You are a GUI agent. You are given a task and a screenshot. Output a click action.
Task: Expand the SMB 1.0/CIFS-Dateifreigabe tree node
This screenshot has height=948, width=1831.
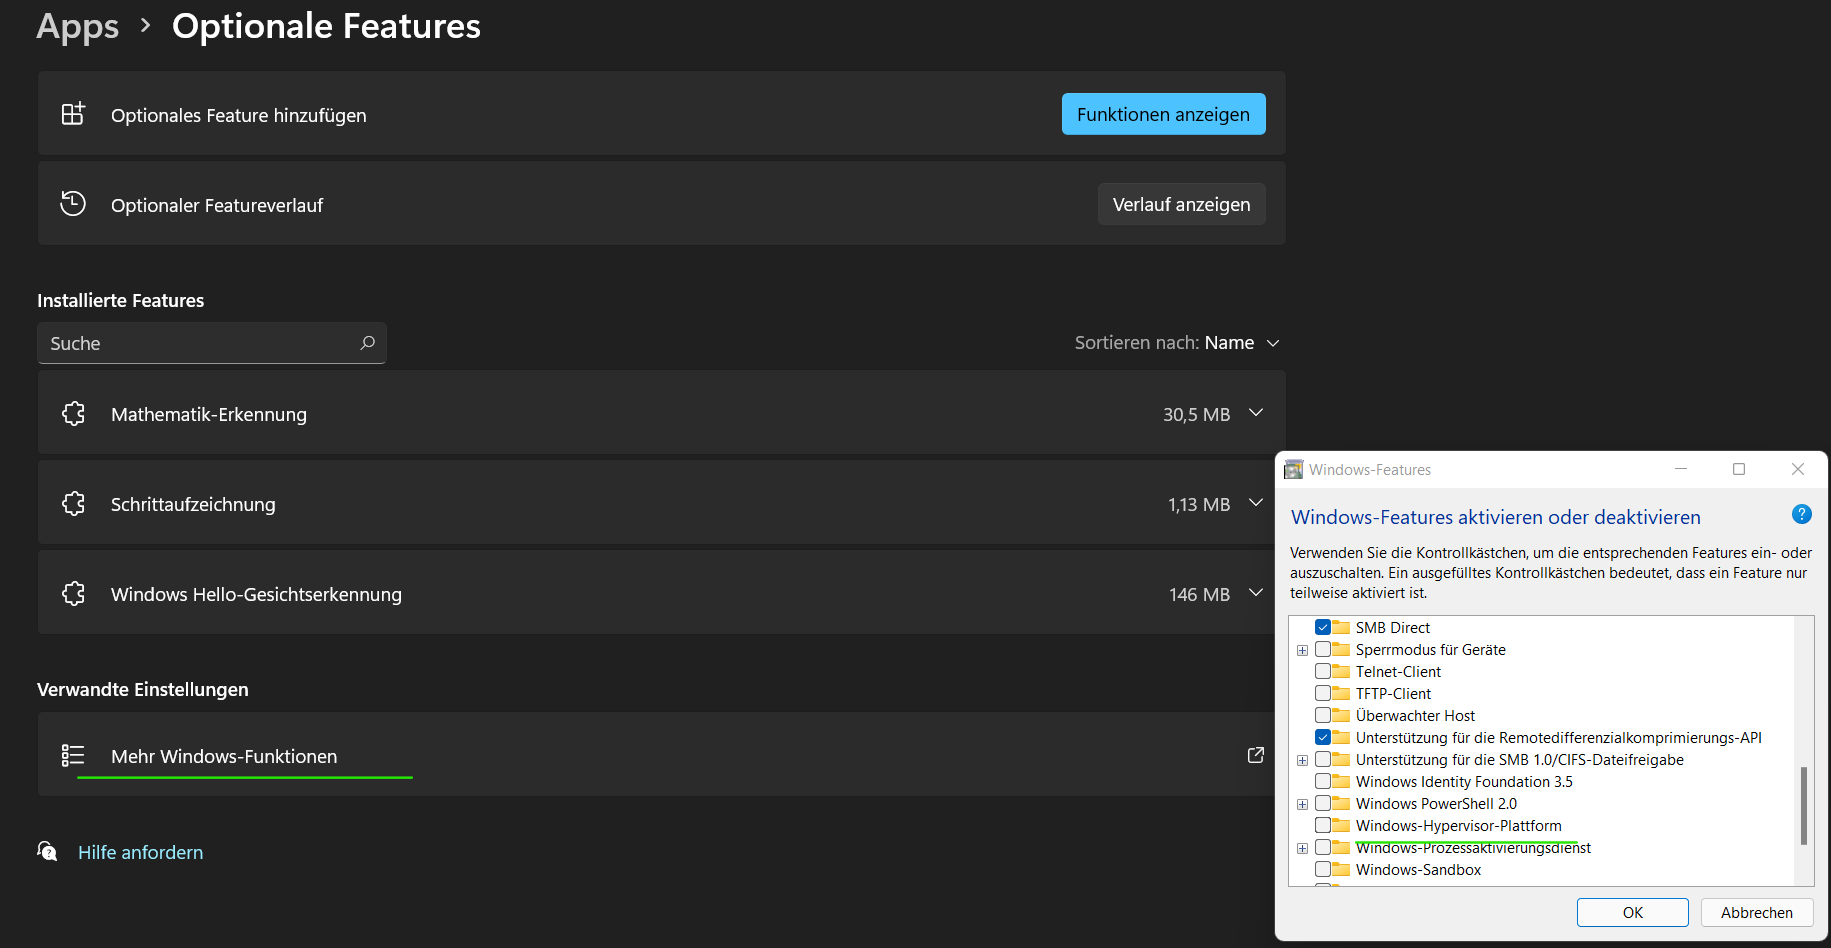tap(1302, 760)
